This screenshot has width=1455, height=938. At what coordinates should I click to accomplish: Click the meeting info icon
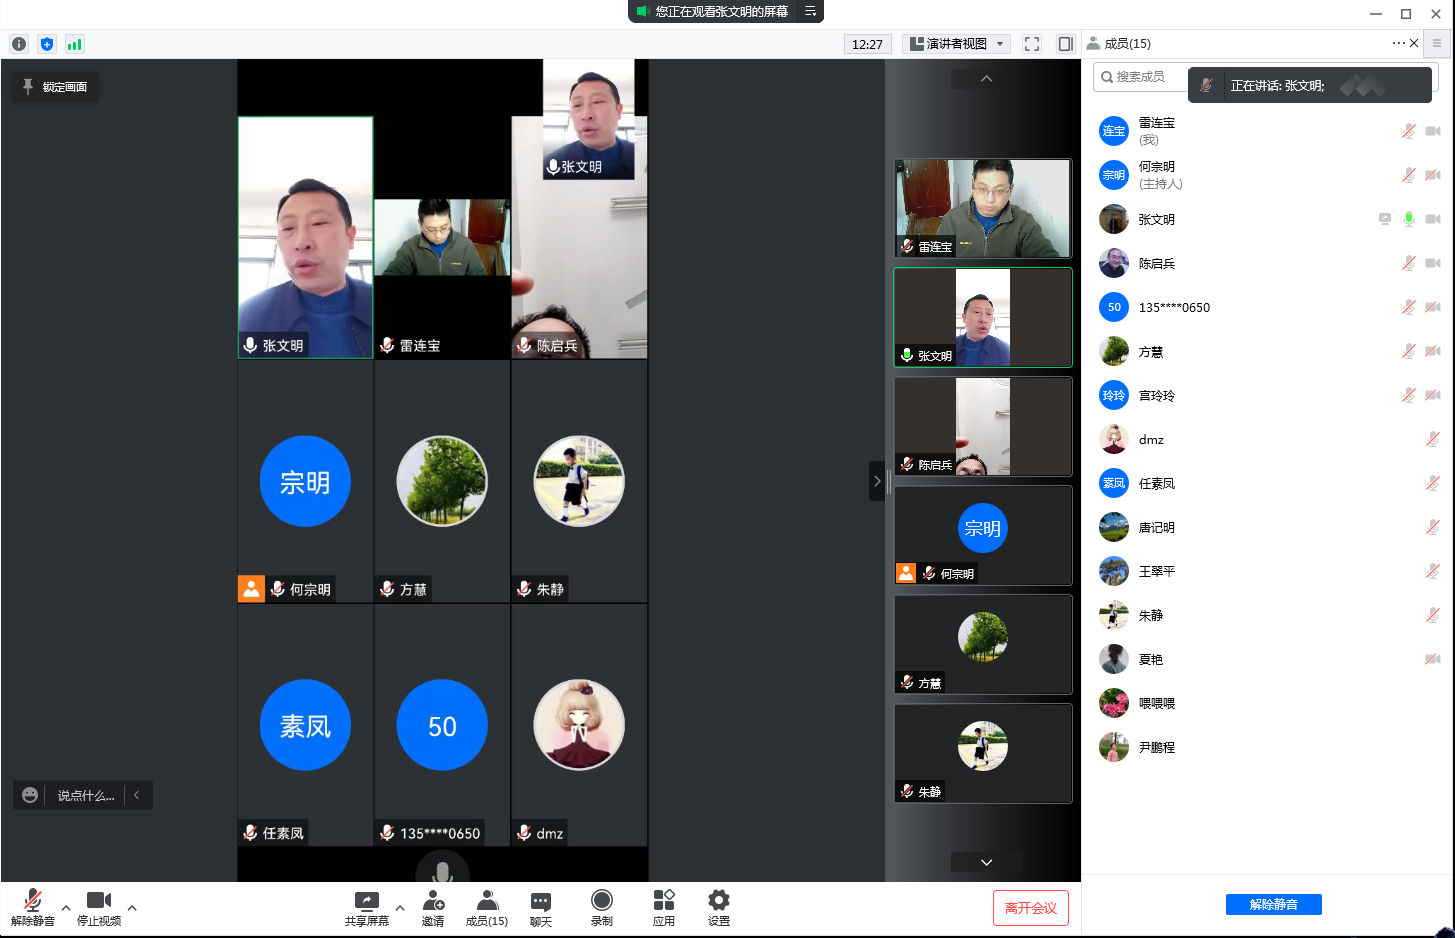coord(19,44)
